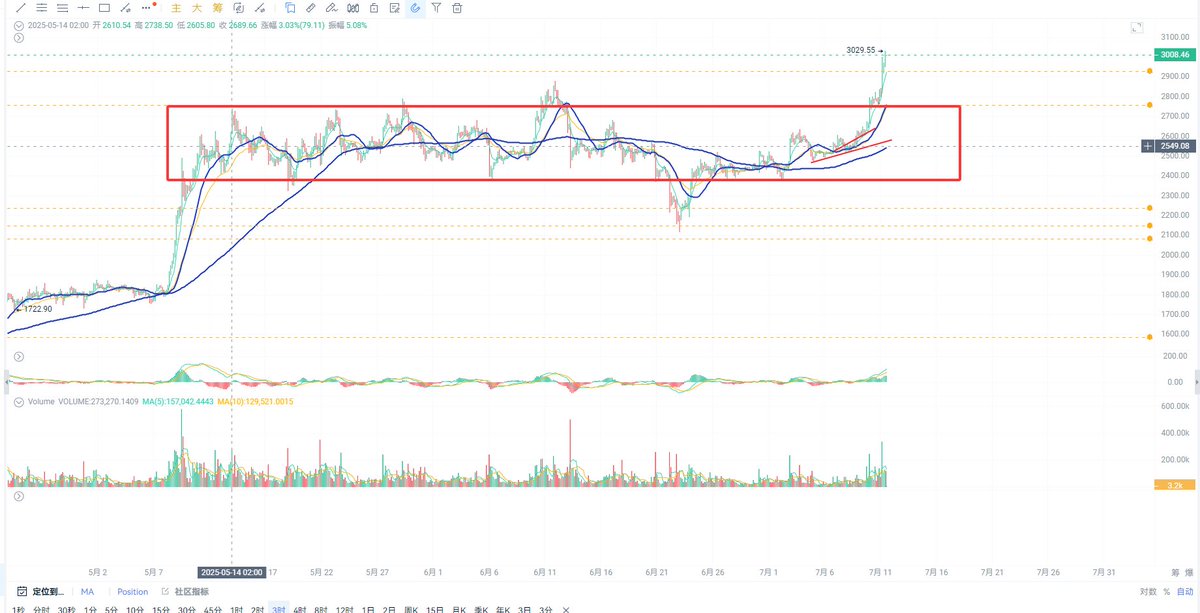1200x613 pixels.
Task: Open the 定位到 date locator
Action: [41, 591]
